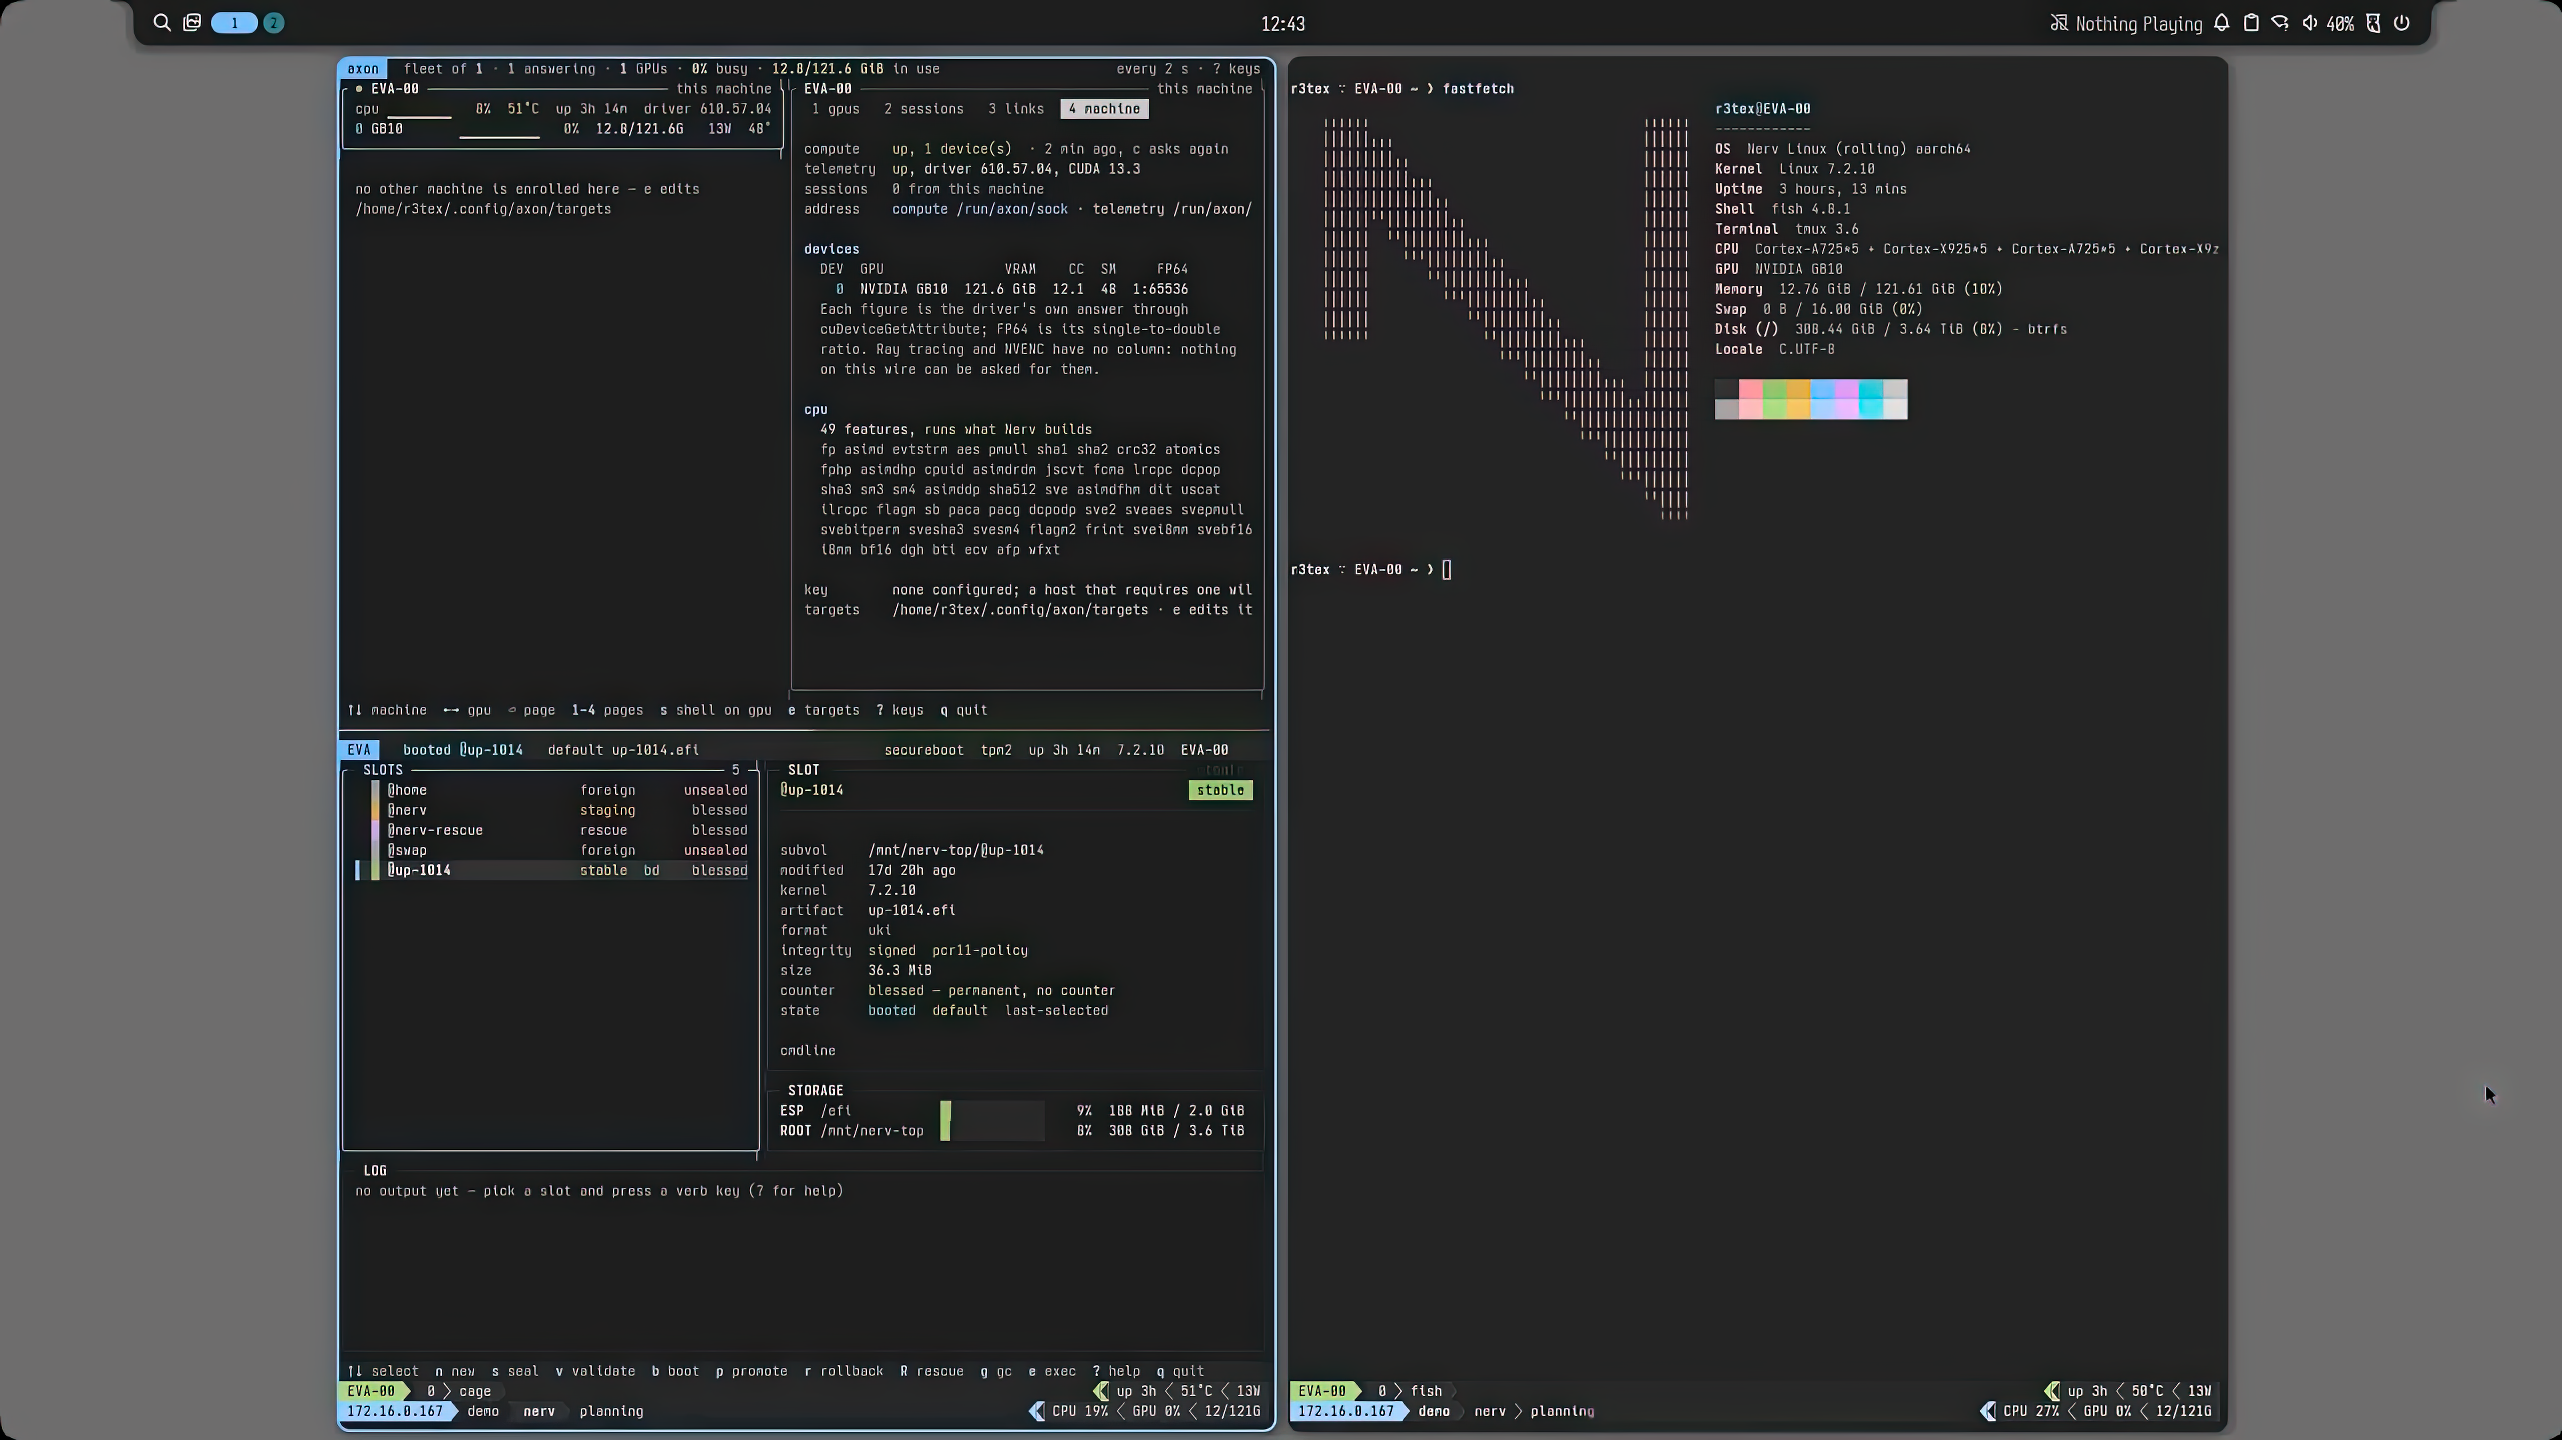
Task: Select the @swap slot row
Action: click(x=553, y=850)
